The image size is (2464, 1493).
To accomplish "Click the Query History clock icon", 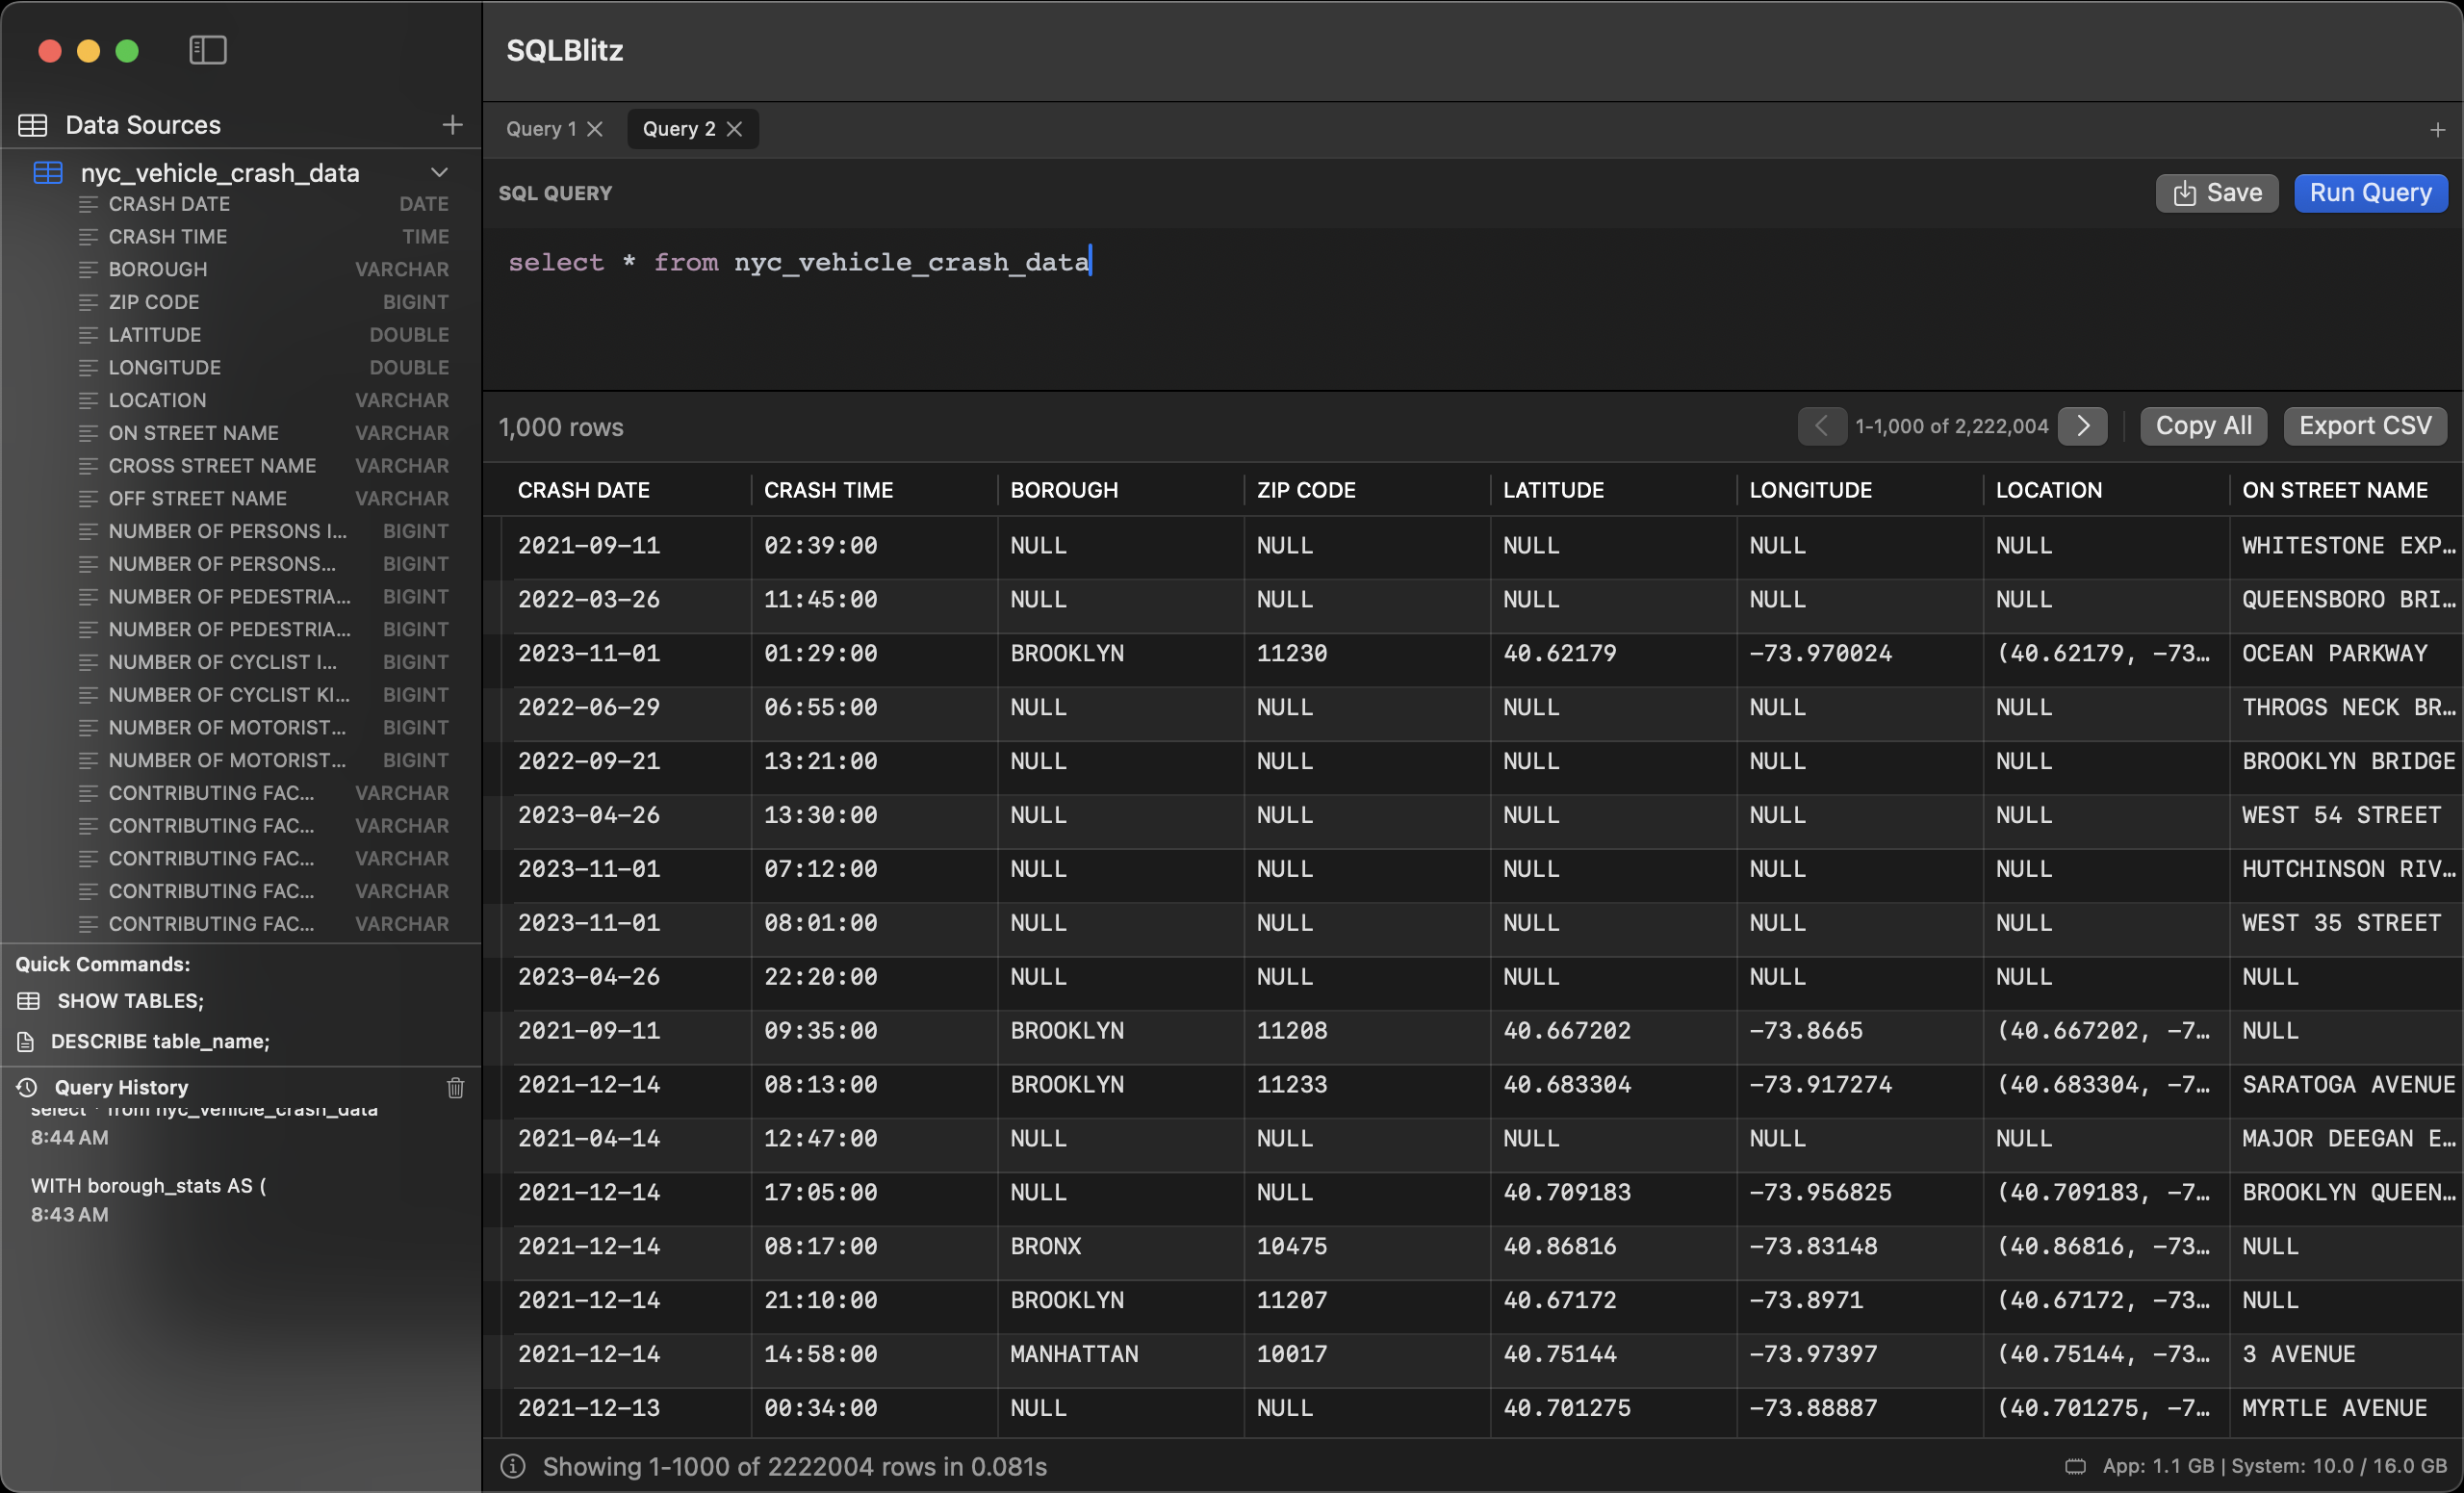I will tap(28, 1087).
